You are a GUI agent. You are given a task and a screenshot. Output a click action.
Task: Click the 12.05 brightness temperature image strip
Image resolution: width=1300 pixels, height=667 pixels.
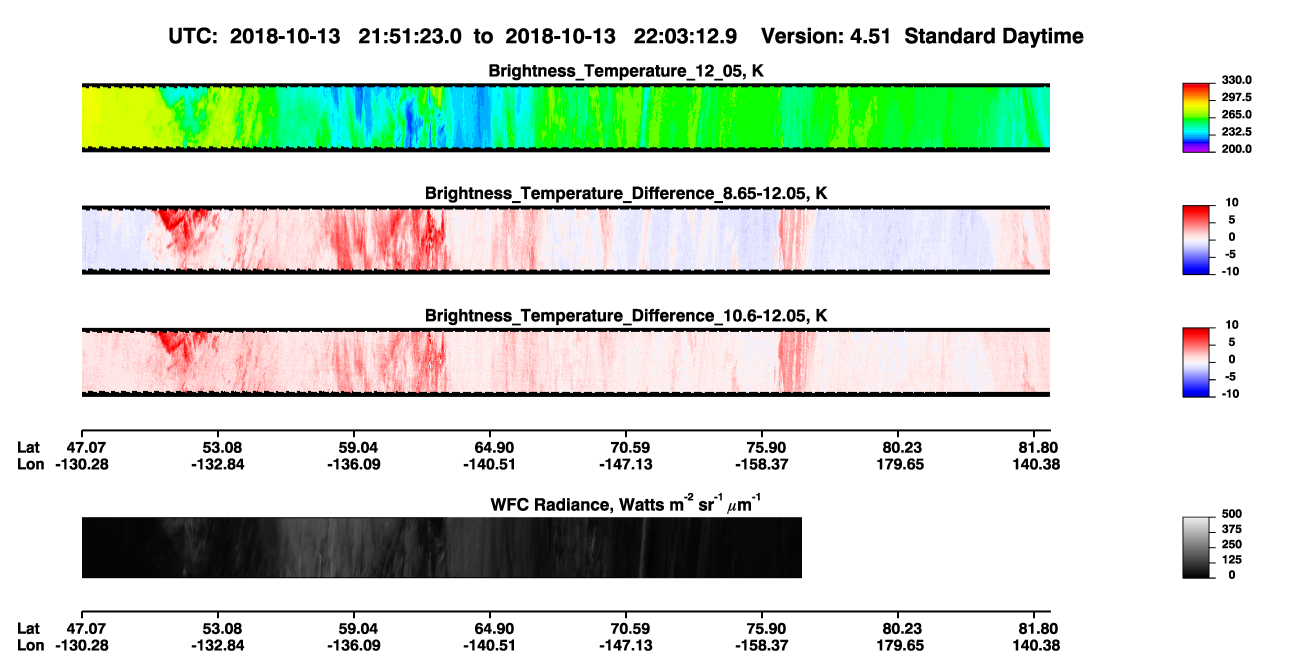565,118
